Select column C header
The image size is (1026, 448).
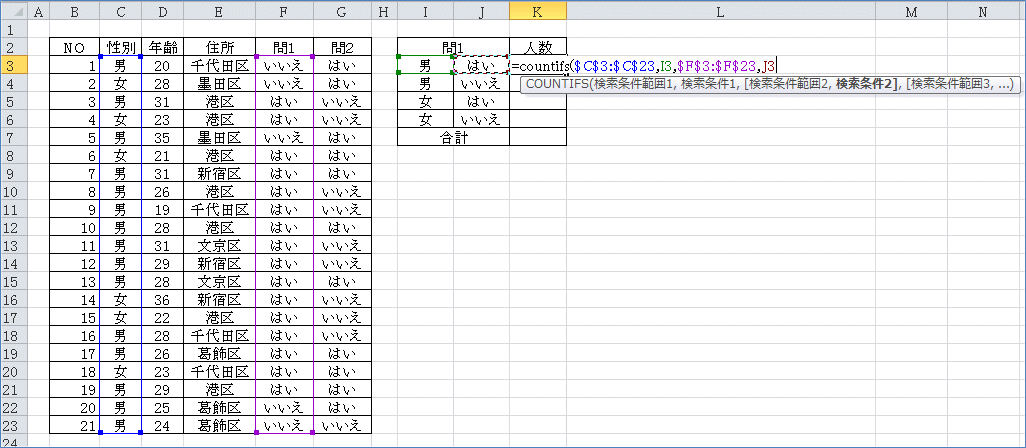pyautogui.click(x=121, y=11)
